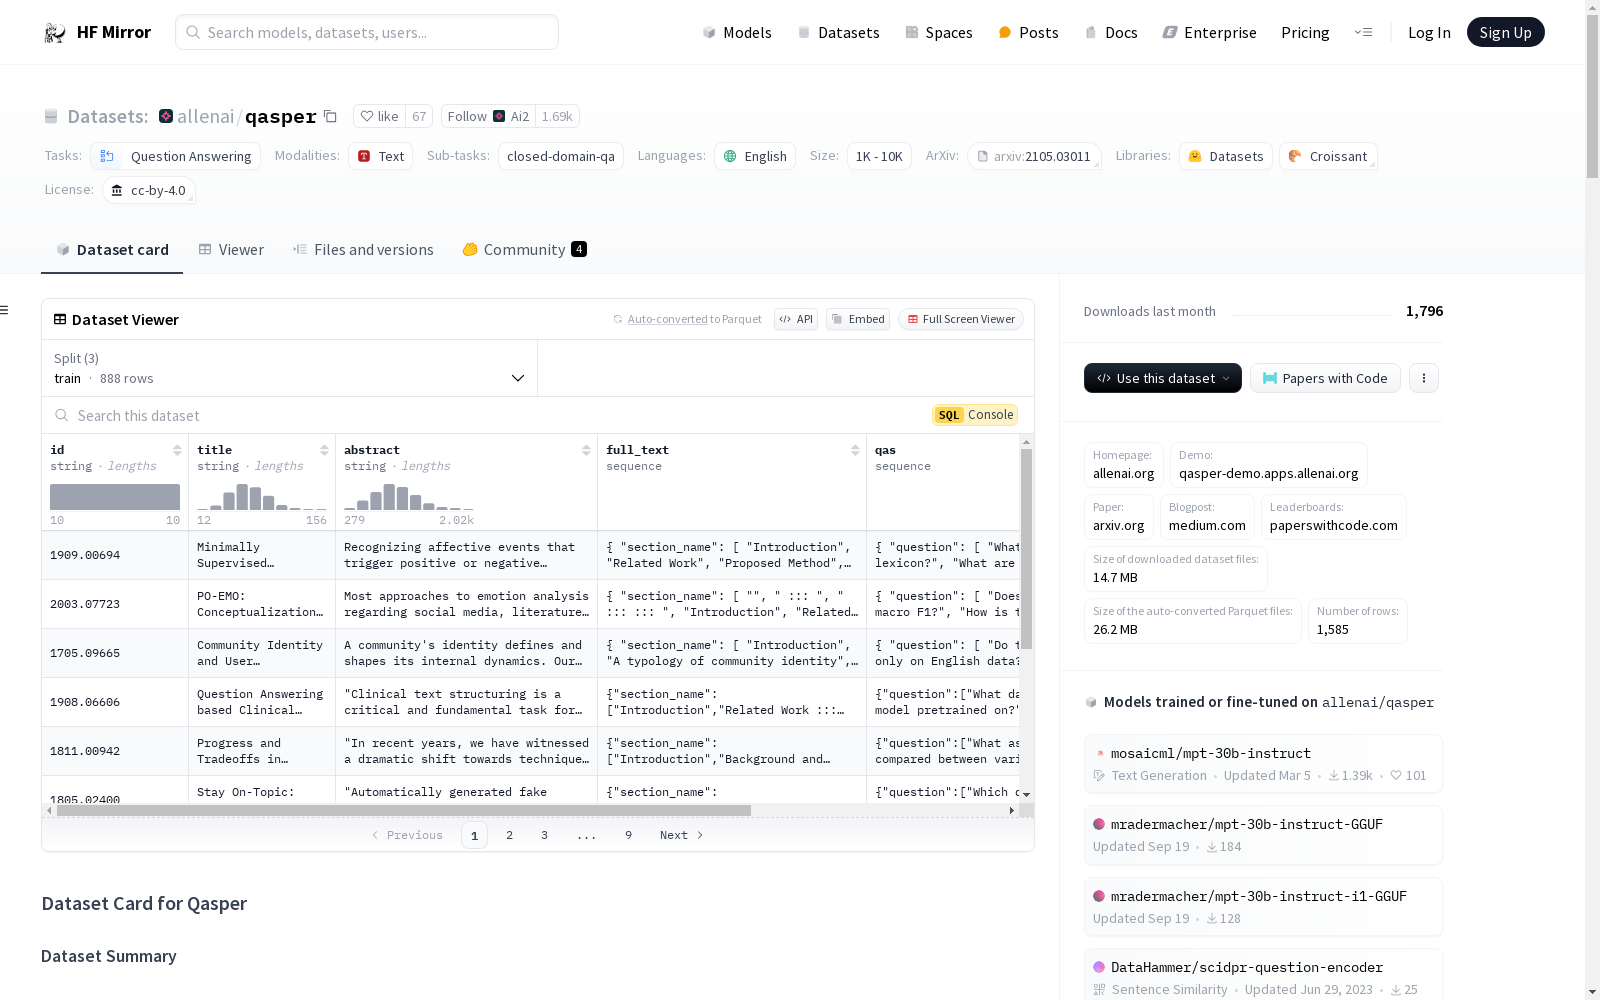
Task: Expand the Split train dropdown
Action: pos(289,368)
